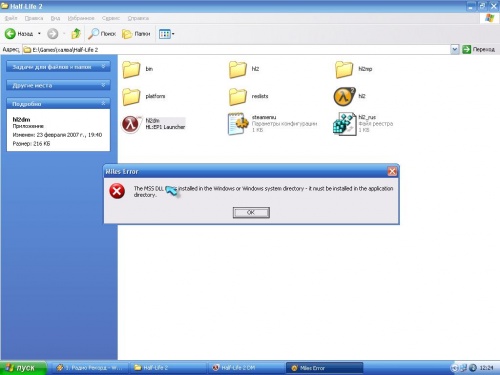Screen dimensions: 500x375
Task: Click the error message text in the dialog
Action: point(263,192)
